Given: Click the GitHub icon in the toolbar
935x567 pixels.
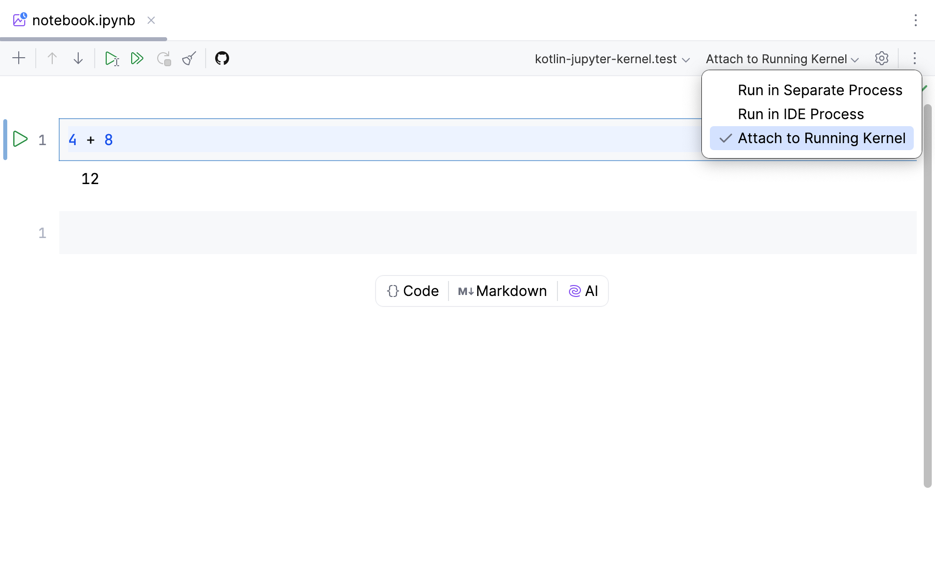Looking at the screenshot, I should coord(222,59).
